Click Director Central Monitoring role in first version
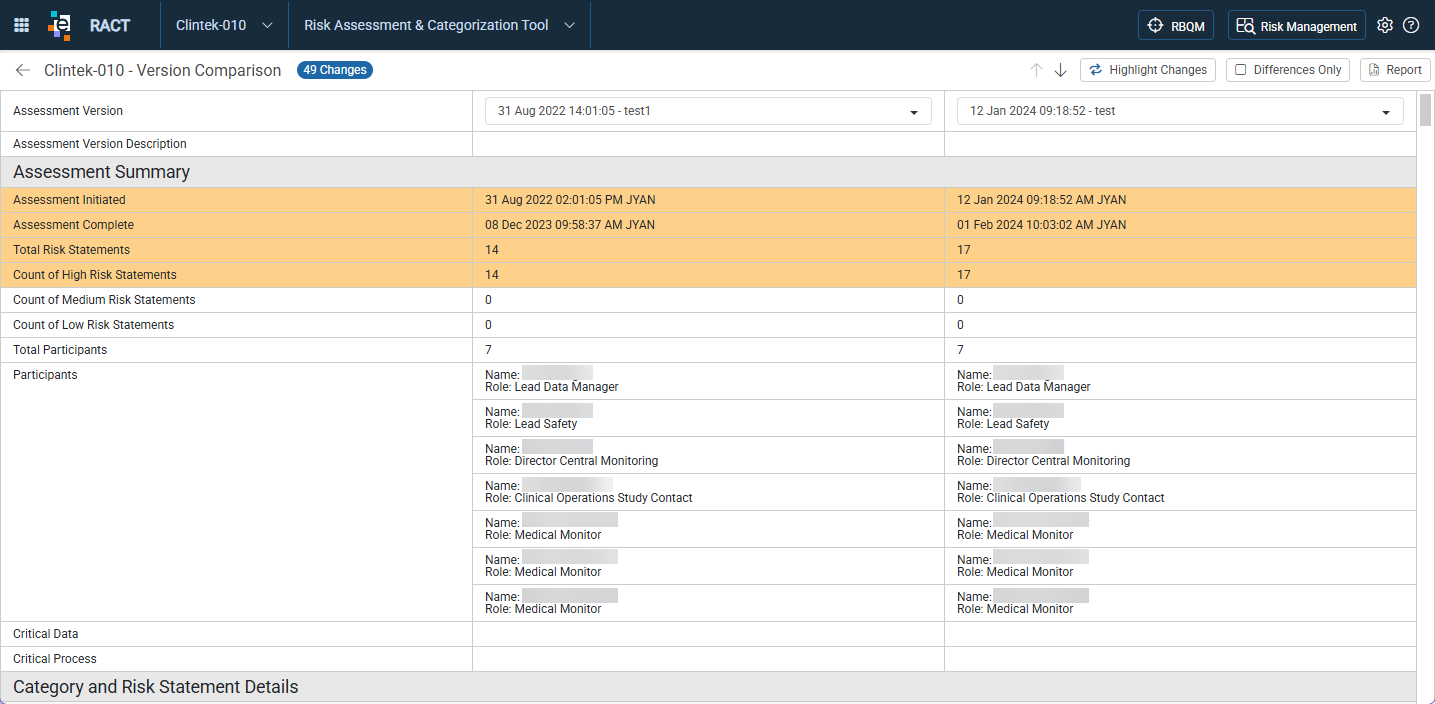Screen dimensions: 1435x704 571,461
